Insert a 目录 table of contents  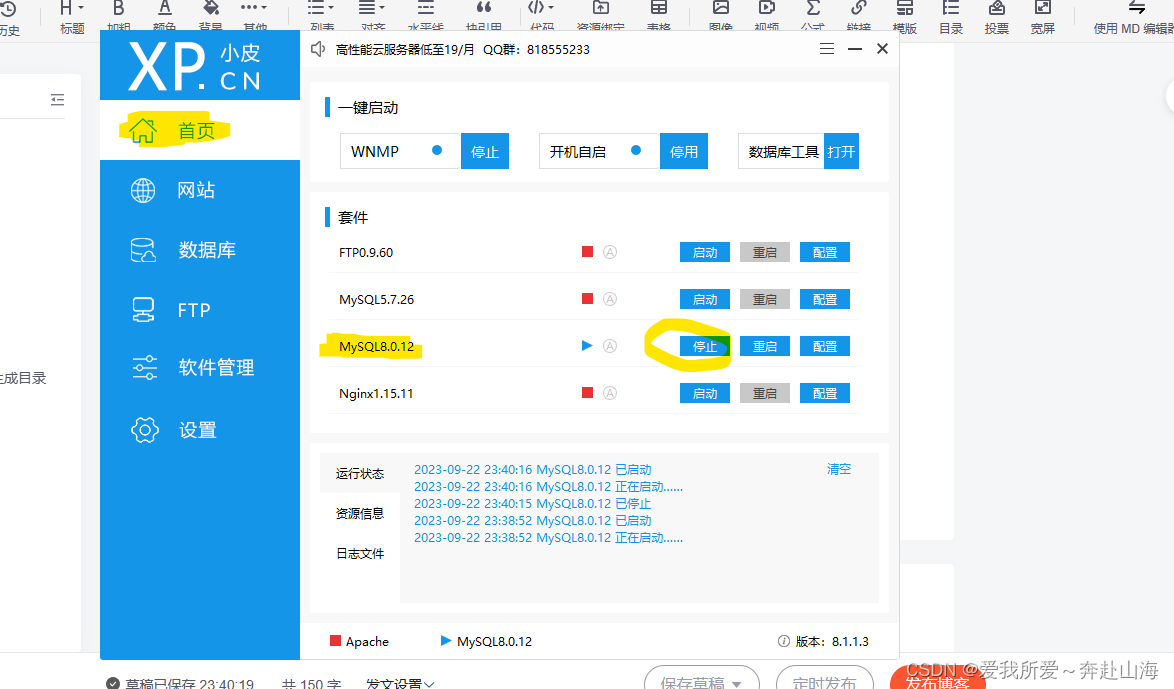click(x=951, y=16)
